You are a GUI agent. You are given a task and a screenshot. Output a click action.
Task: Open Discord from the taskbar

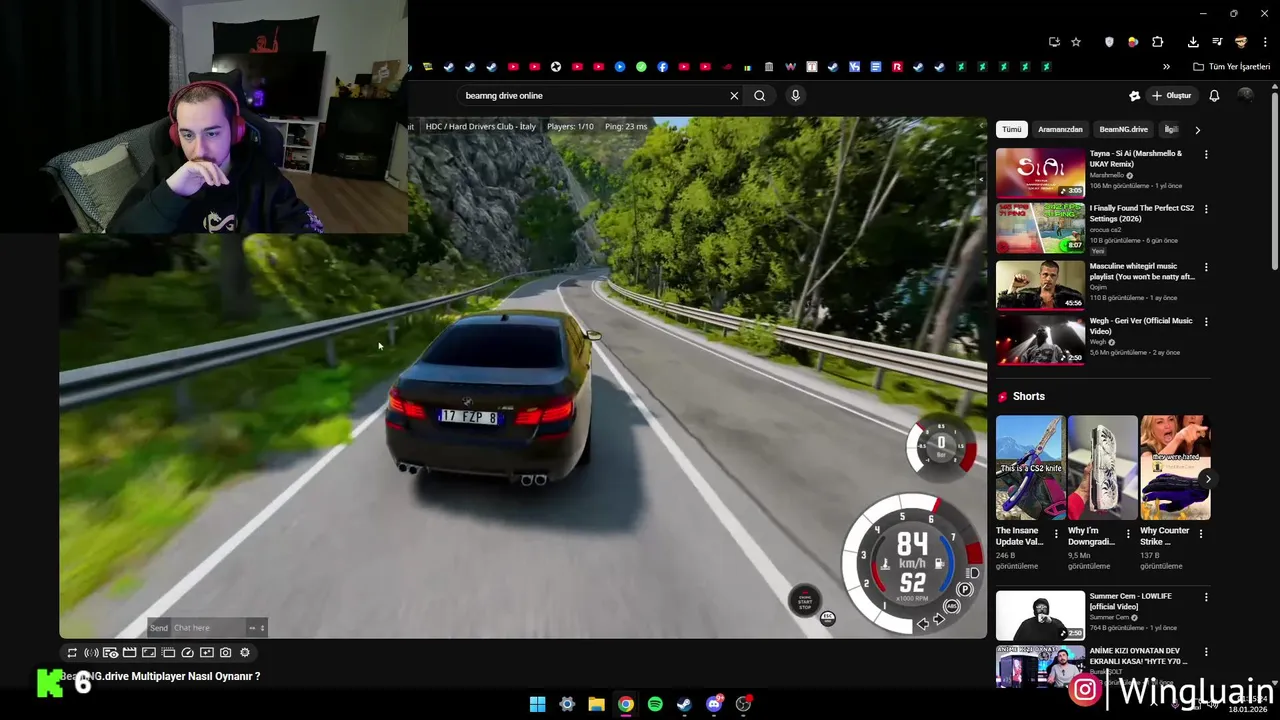714,704
